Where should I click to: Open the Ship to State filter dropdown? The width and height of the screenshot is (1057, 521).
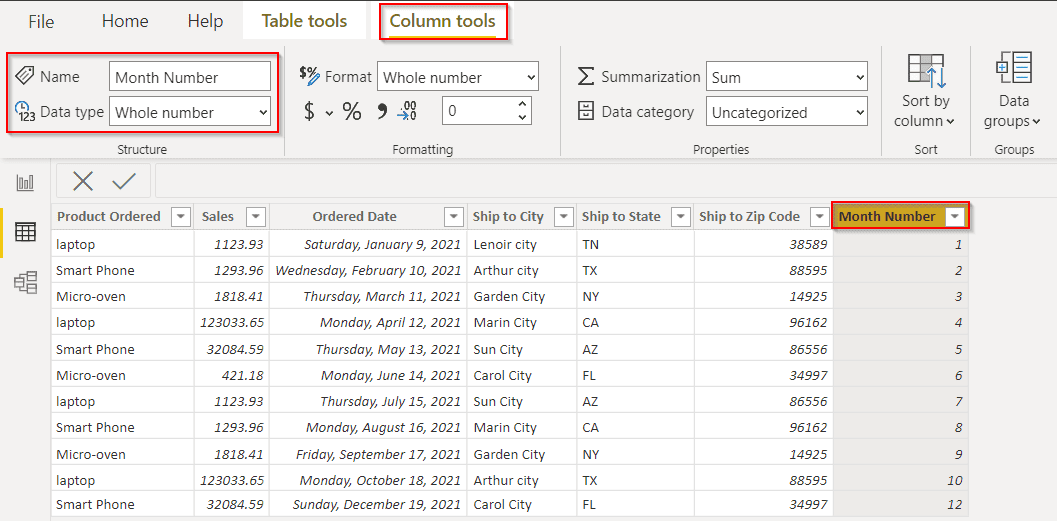pos(681,216)
